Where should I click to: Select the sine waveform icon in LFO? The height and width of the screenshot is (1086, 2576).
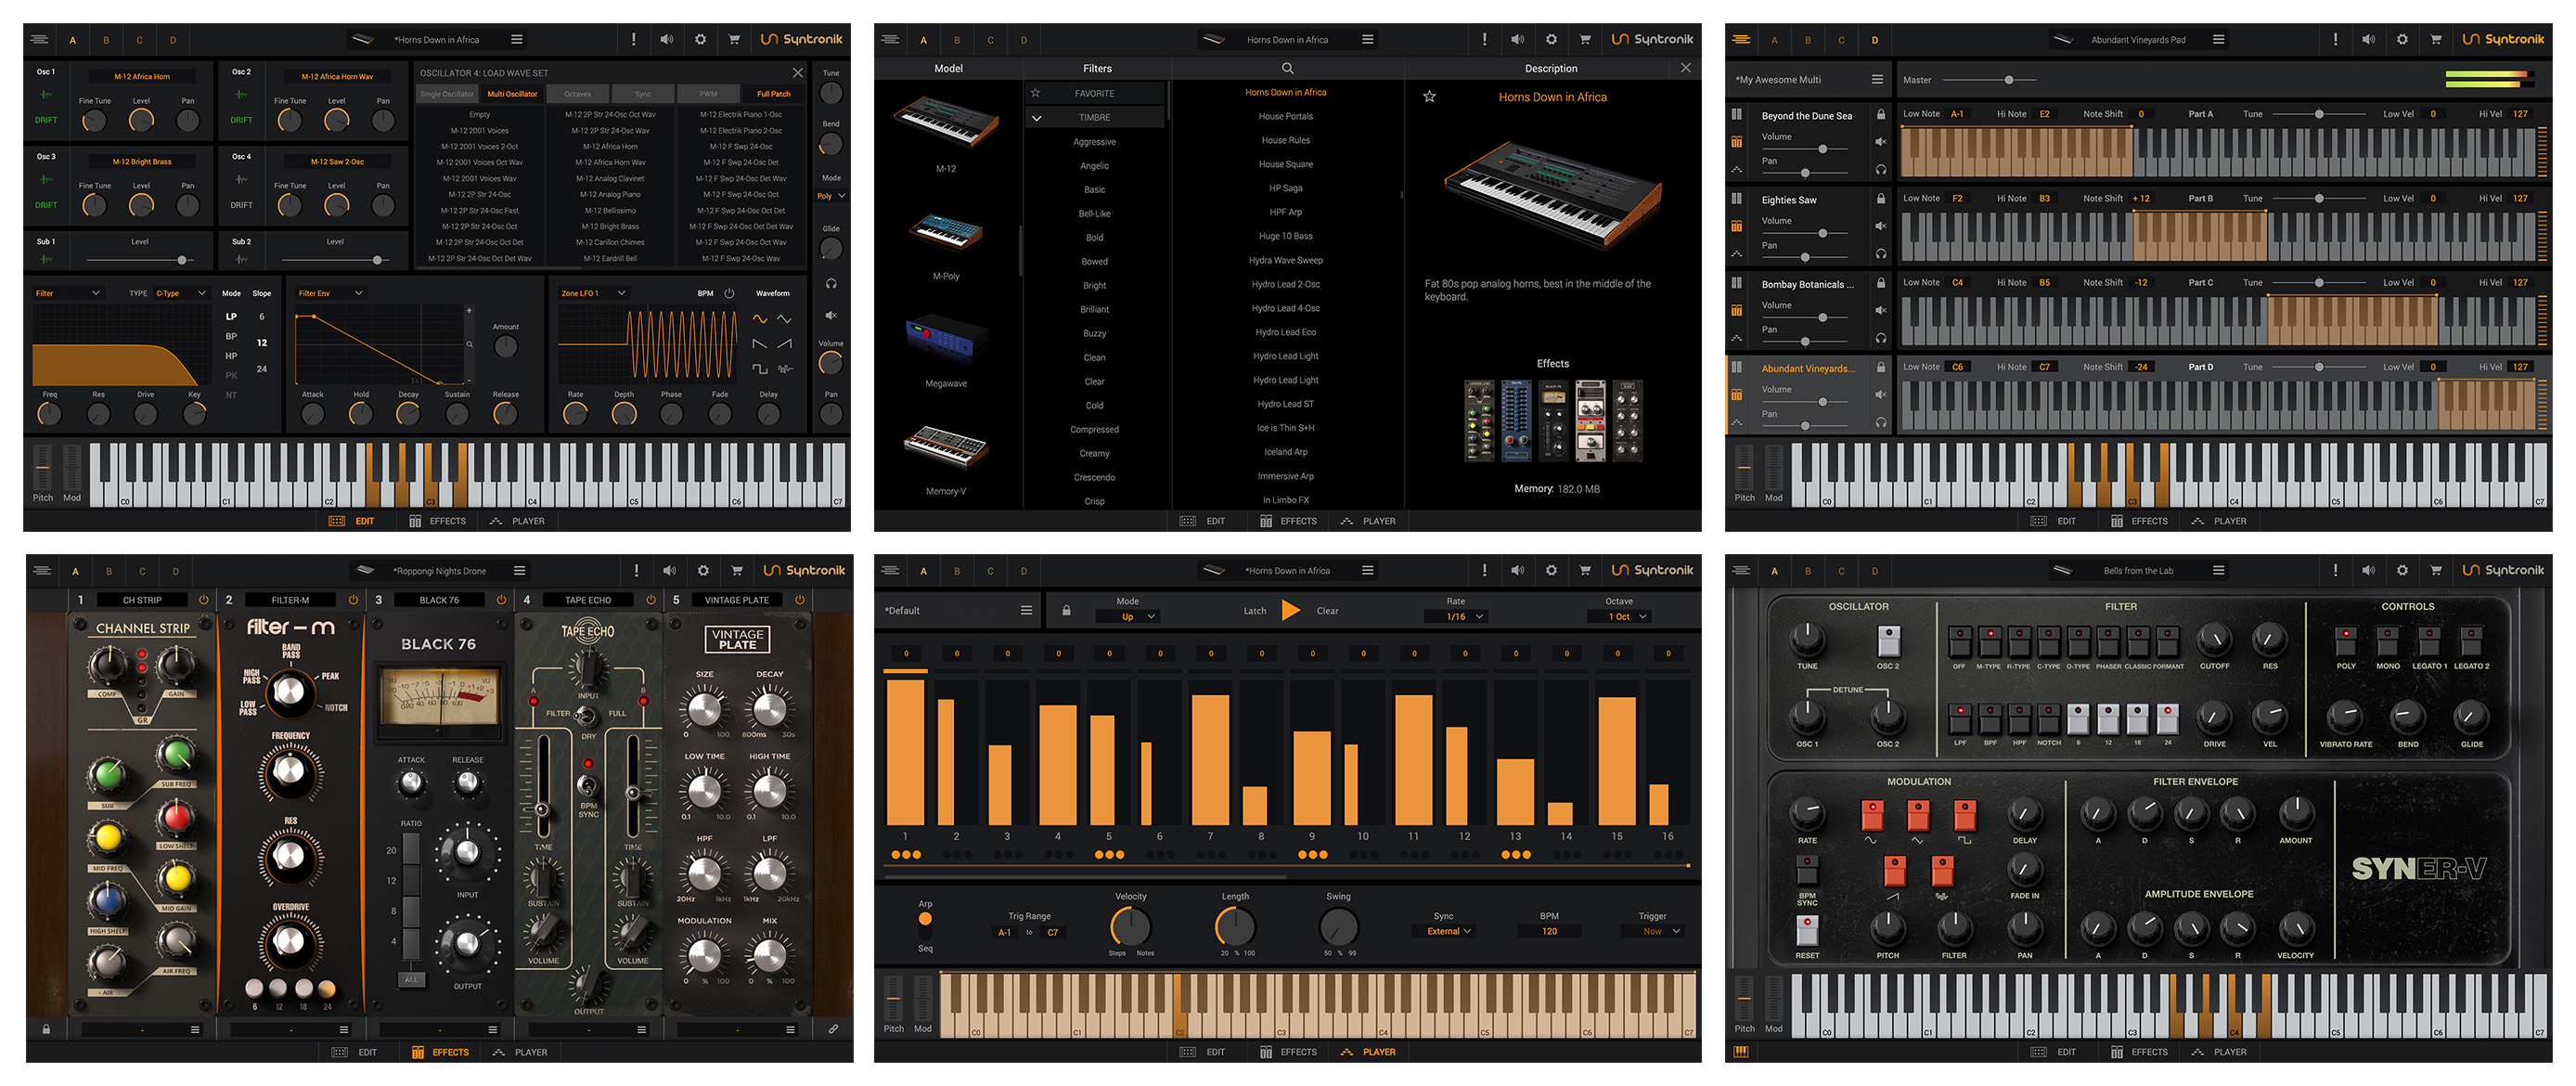click(760, 319)
